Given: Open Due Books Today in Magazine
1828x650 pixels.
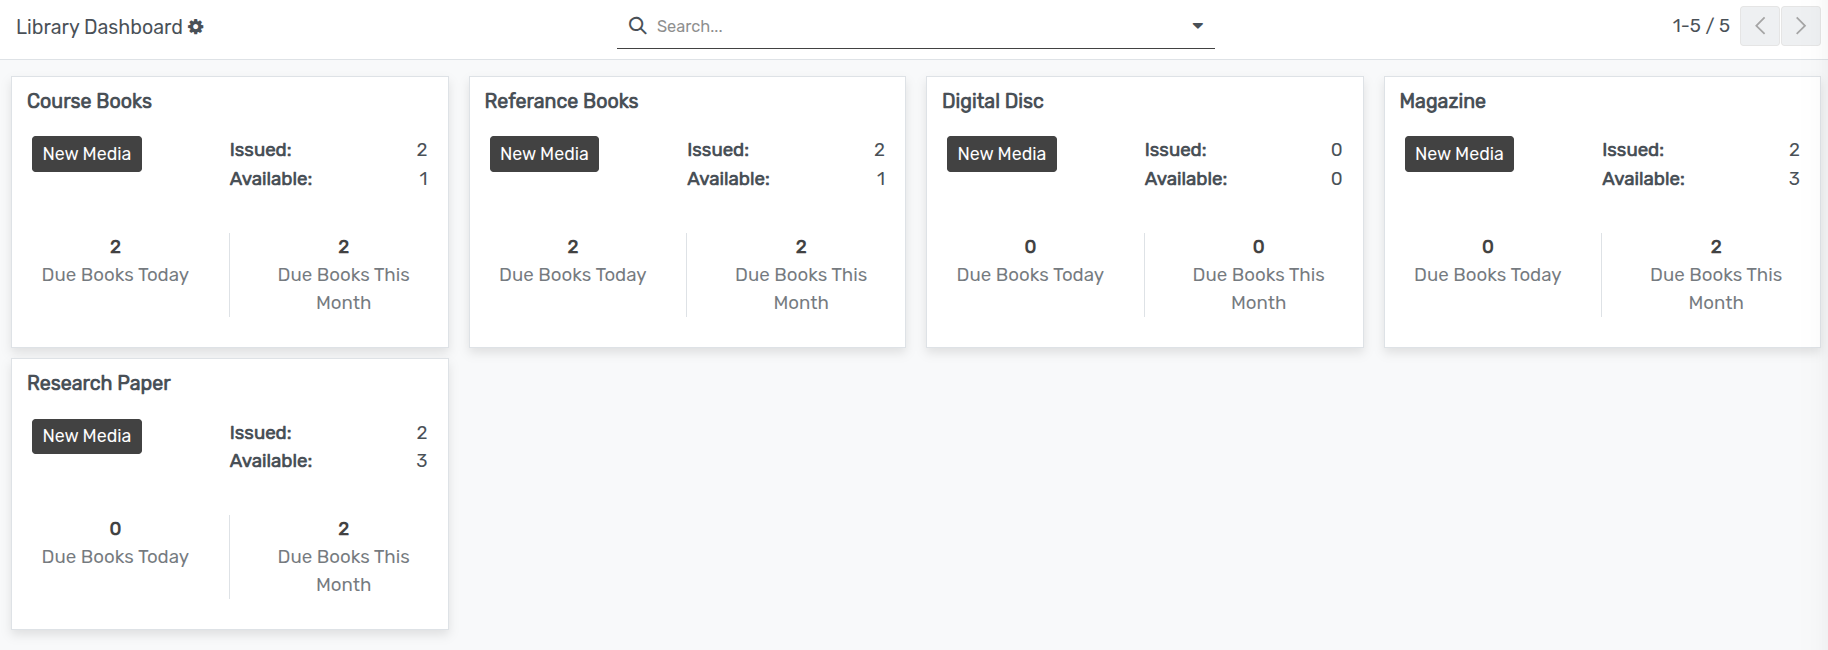Looking at the screenshot, I should pos(1487,261).
